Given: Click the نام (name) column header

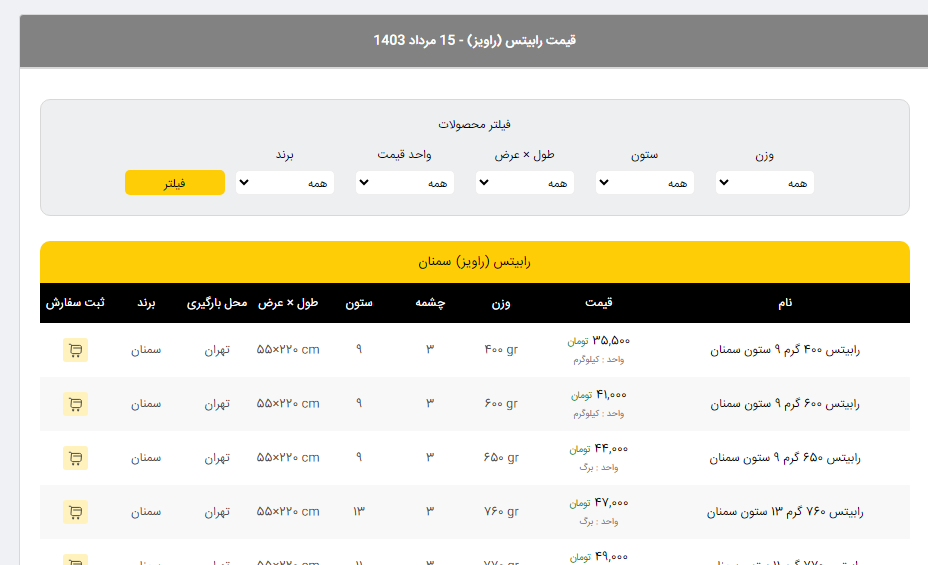Looking at the screenshot, I should click(x=784, y=303).
